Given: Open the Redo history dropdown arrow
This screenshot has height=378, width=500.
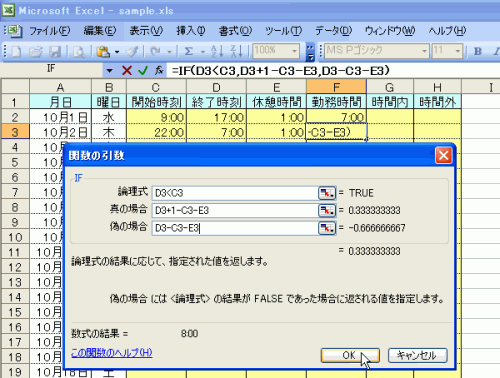Looking at the screenshot, I should [x=170, y=52].
